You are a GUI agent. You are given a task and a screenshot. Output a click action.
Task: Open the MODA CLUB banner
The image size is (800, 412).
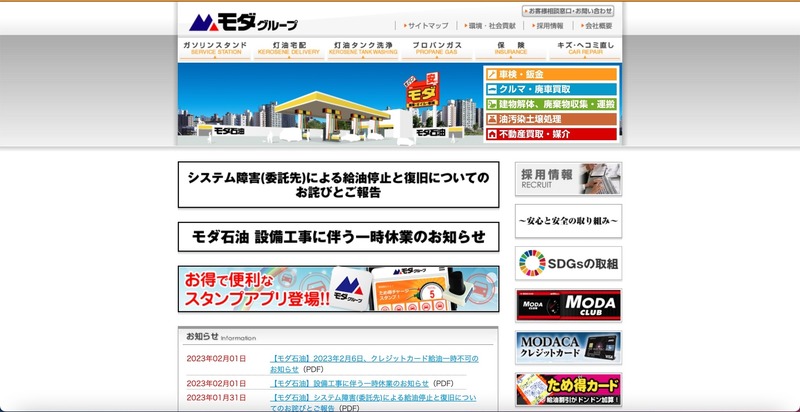coord(568,305)
